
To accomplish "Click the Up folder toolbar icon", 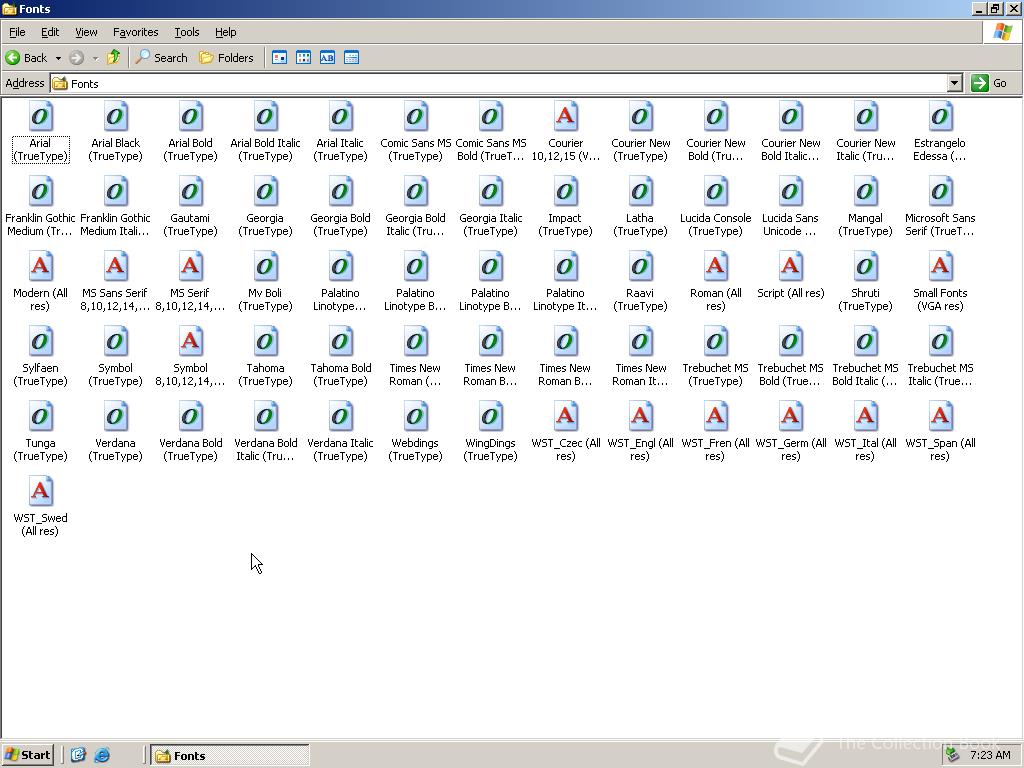I will (x=114, y=57).
